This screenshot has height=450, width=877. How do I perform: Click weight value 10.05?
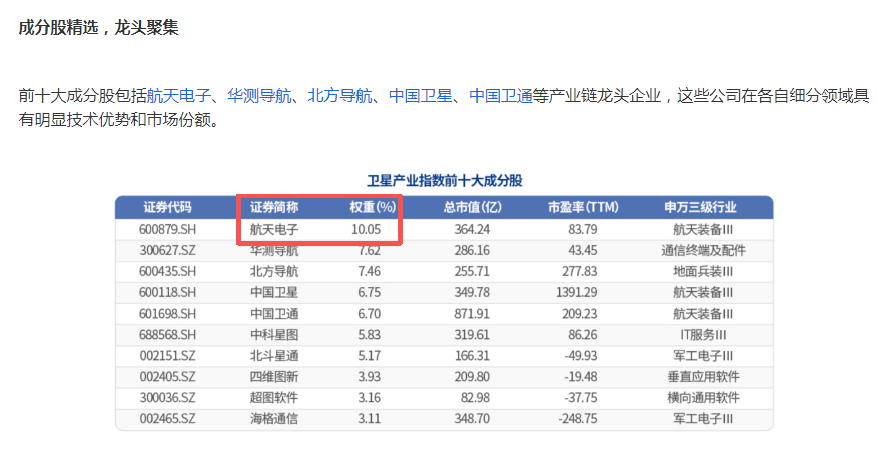click(366, 229)
